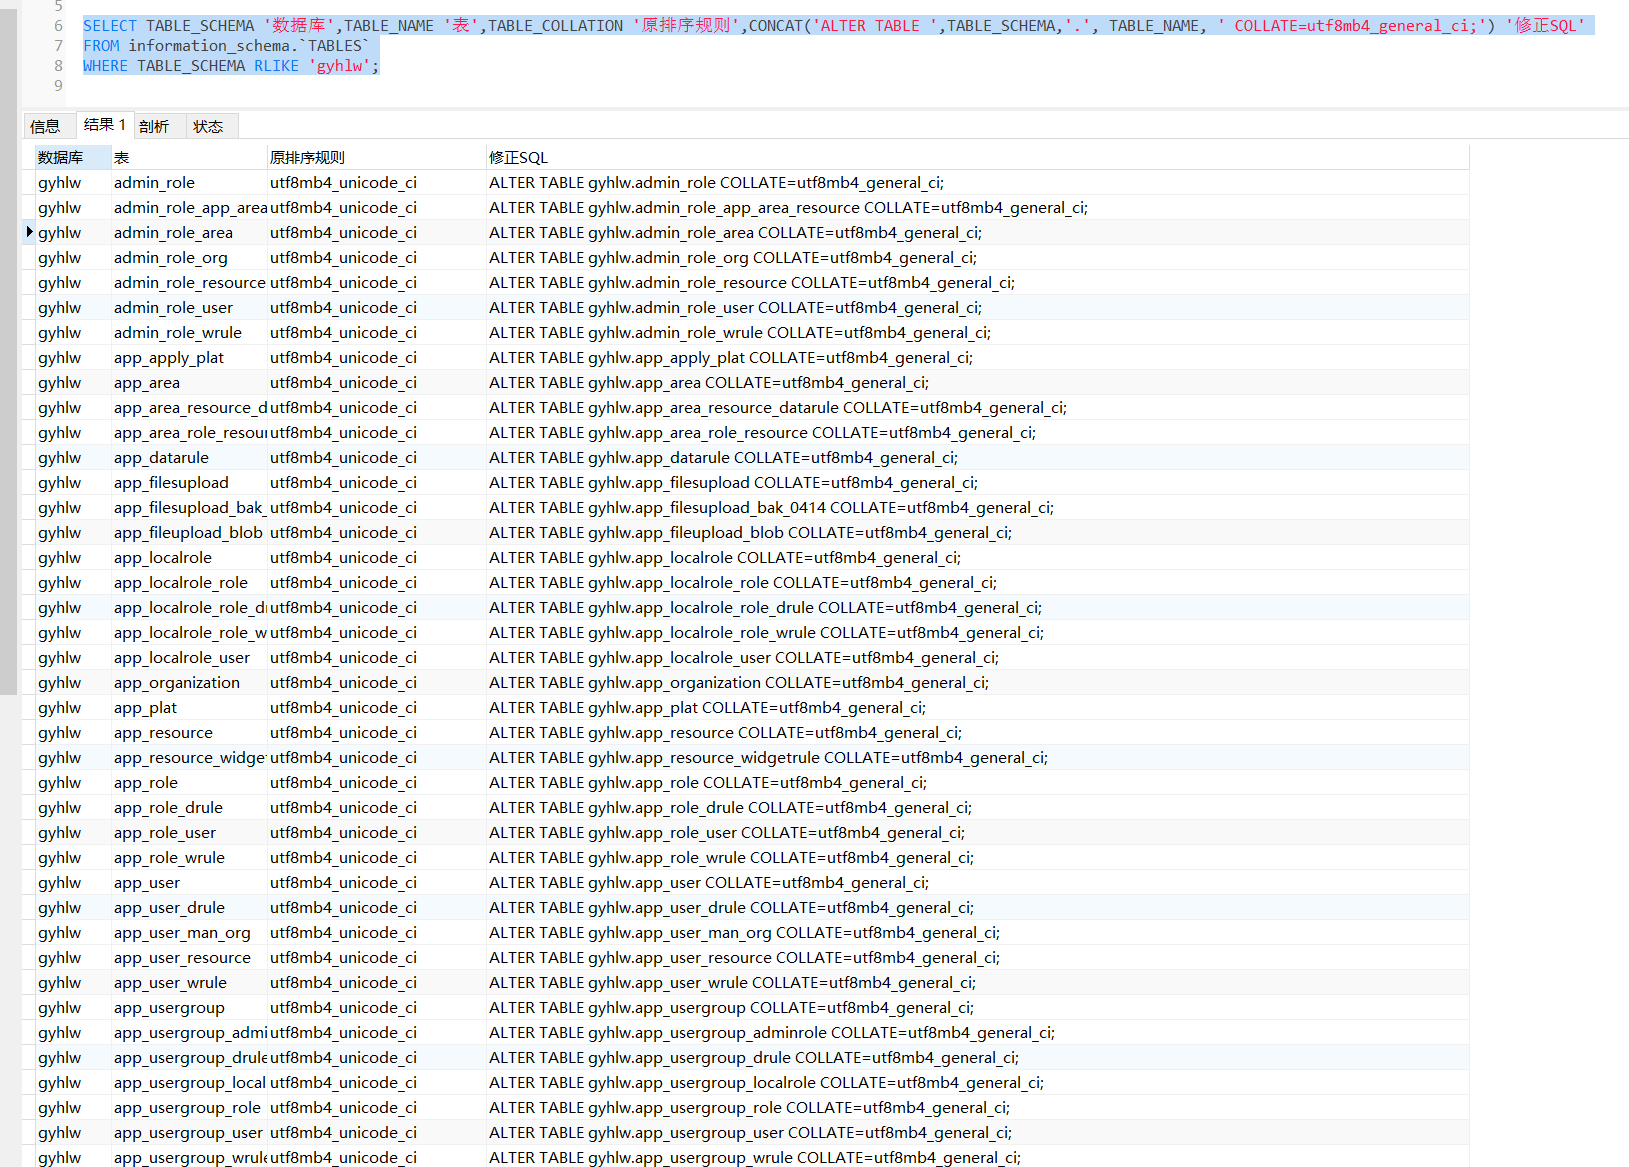Click the 数据库 column header
Image resolution: width=1629 pixels, height=1167 pixels.
pos(61,157)
